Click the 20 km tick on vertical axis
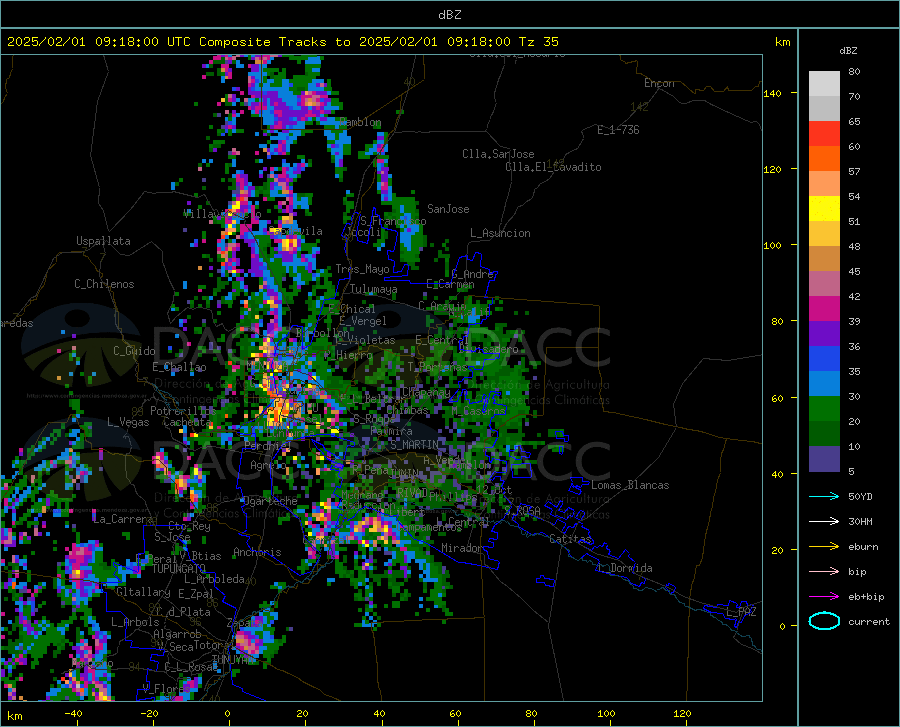 click(x=777, y=550)
